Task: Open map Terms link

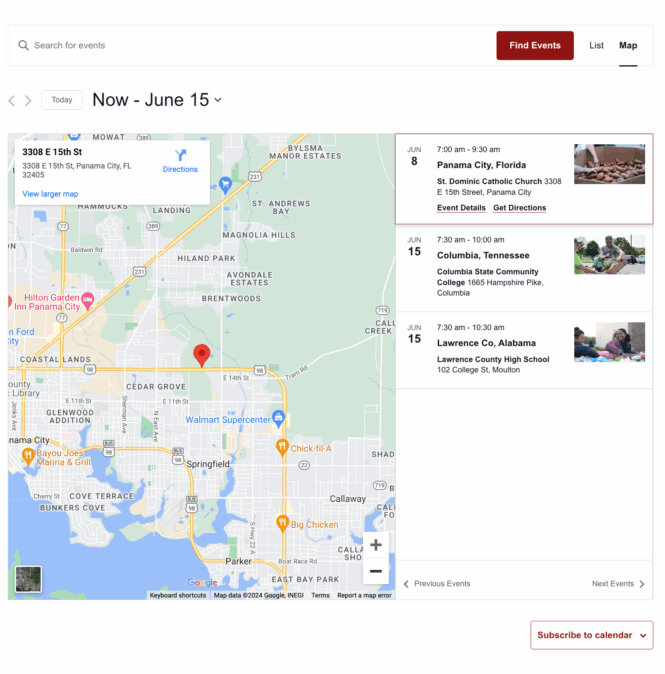Action: tap(320, 595)
